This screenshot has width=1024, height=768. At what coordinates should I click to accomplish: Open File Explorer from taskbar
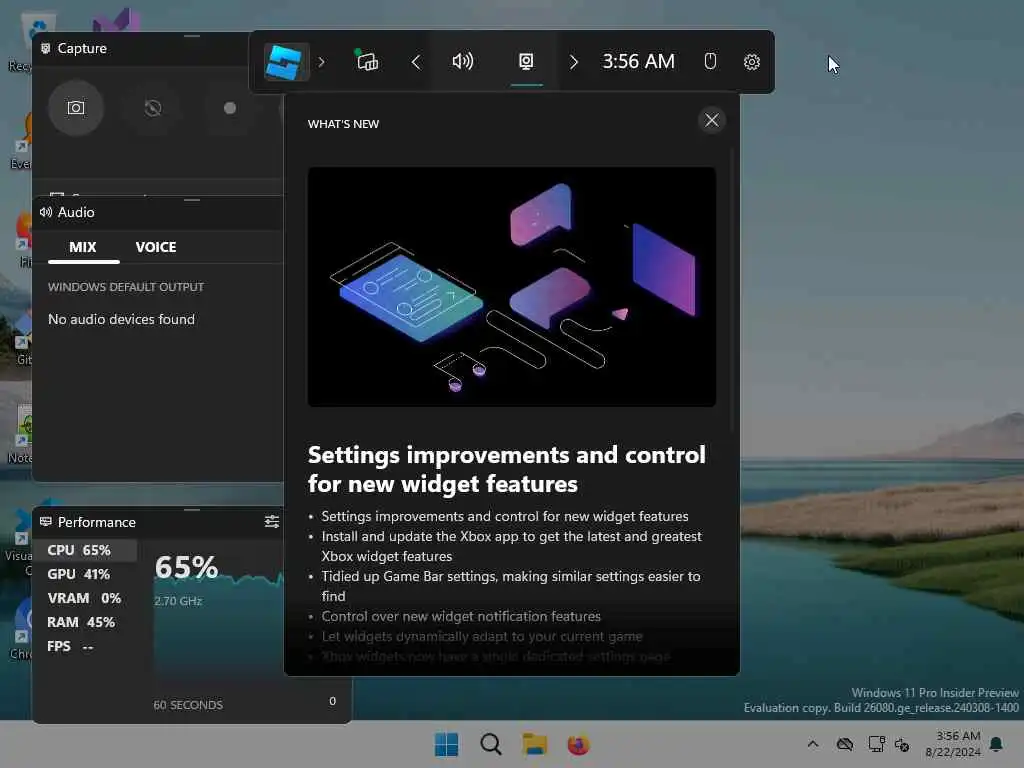pyautogui.click(x=534, y=744)
